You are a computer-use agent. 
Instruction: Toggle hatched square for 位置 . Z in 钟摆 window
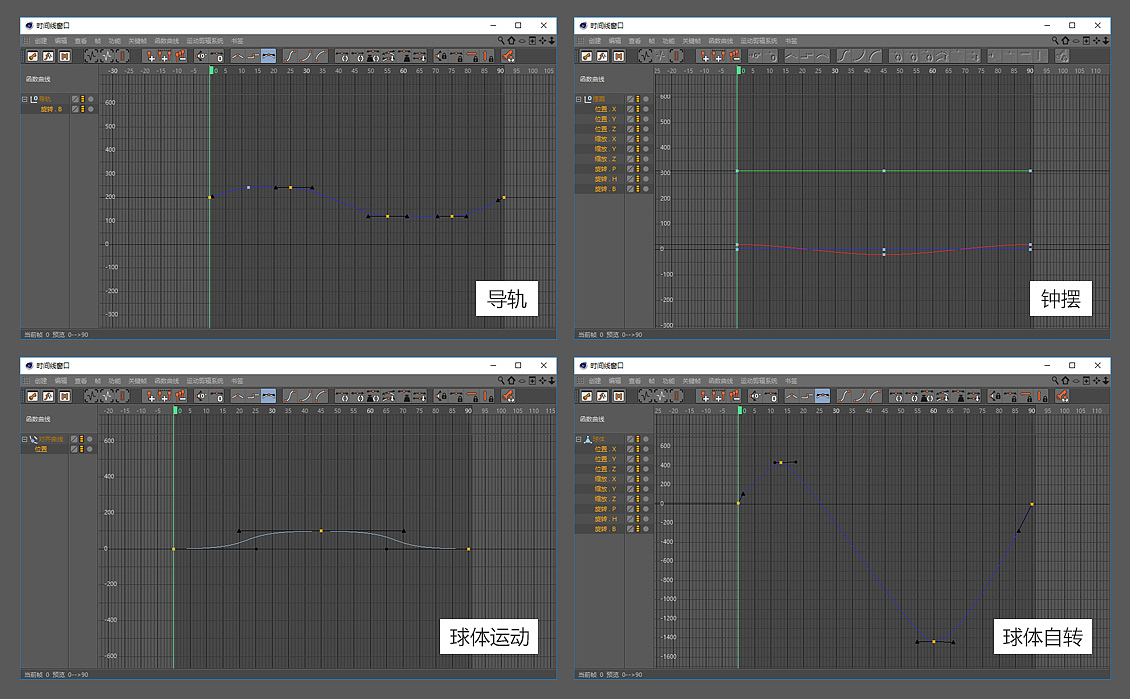click(x=630, y=129)
